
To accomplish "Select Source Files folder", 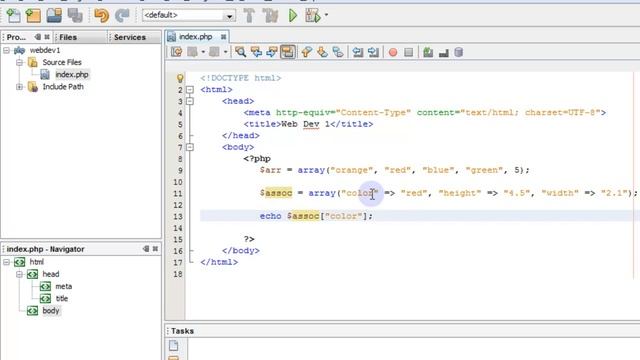I will (x=62, y=62).
